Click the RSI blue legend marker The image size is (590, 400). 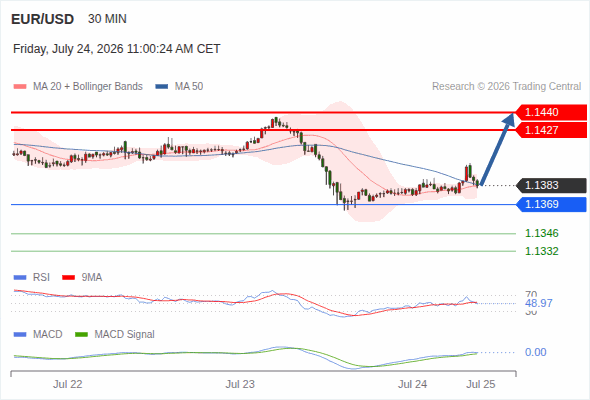pos(20,278)
